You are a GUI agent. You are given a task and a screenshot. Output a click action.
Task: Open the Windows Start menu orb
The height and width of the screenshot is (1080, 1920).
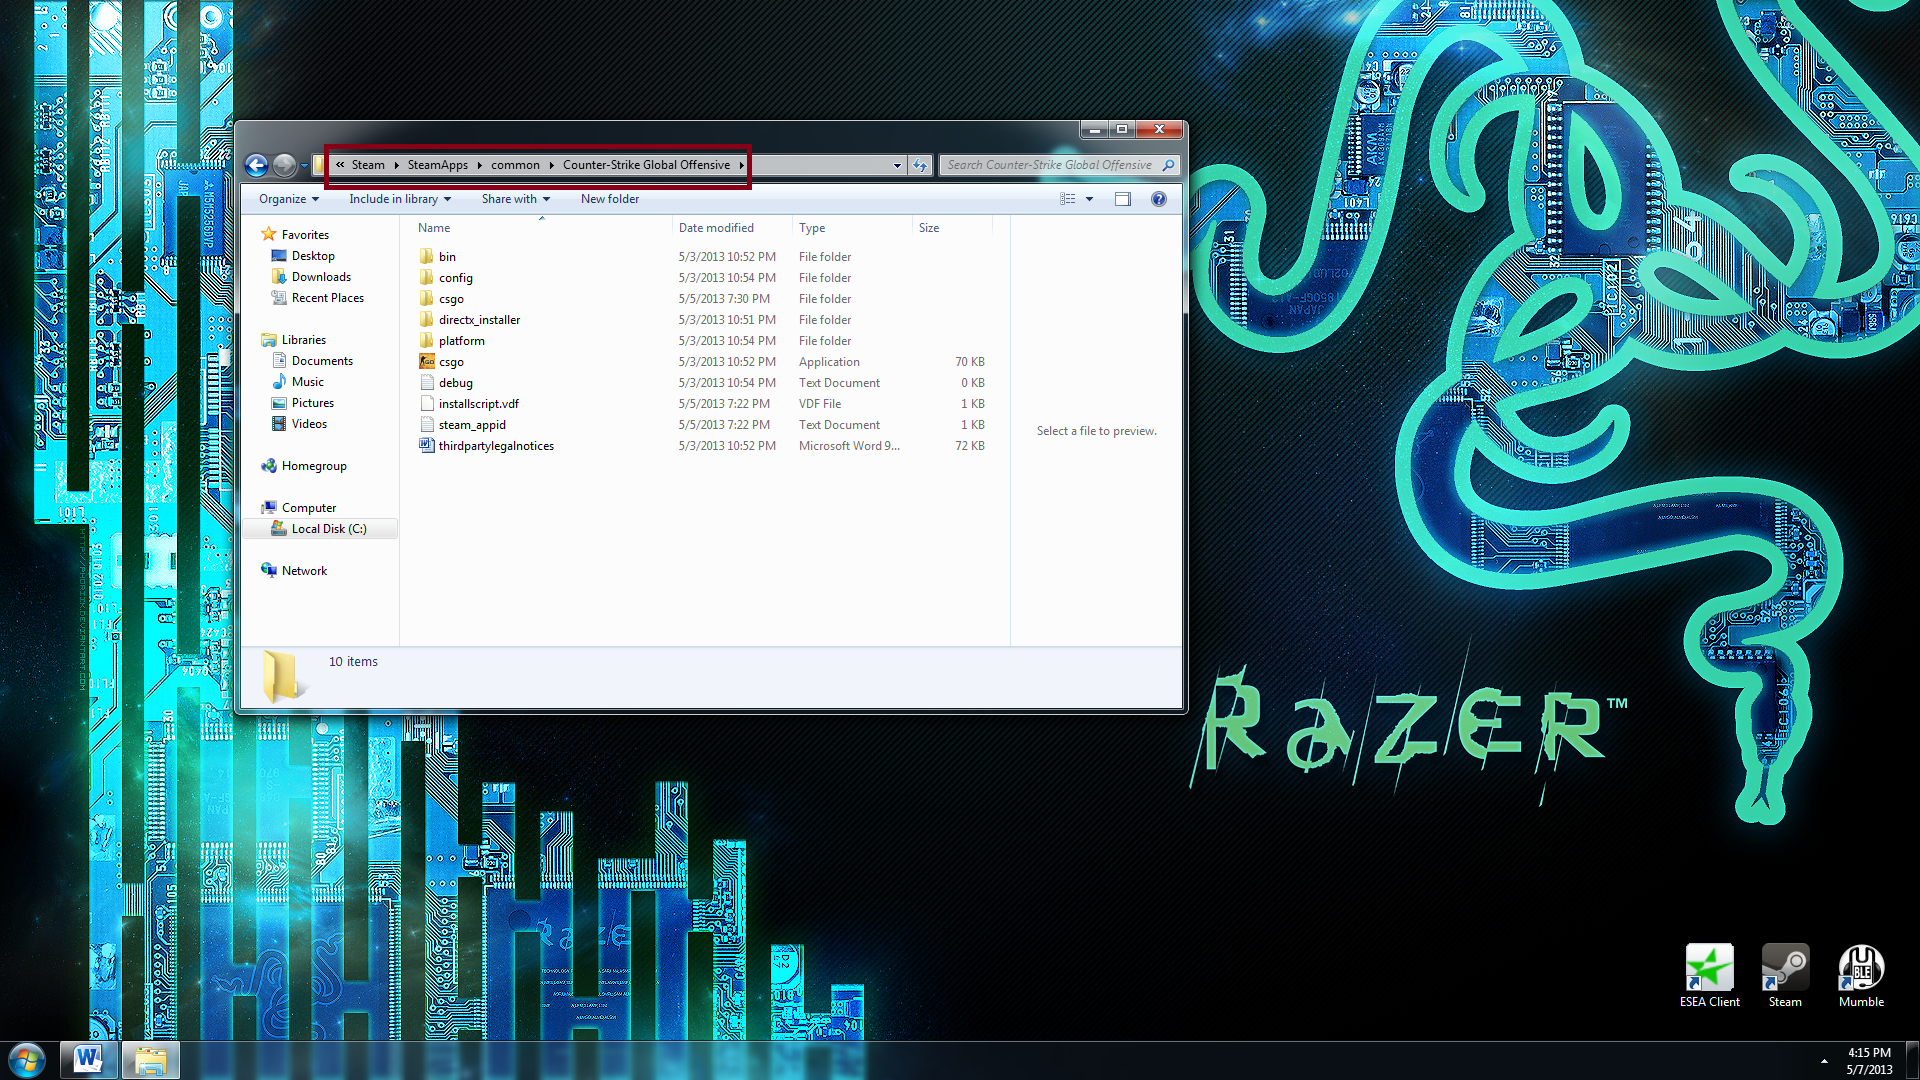27,1059
